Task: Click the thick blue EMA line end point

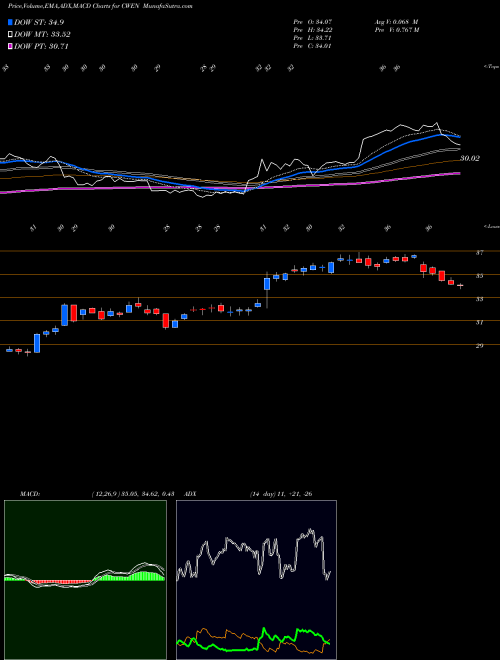Action: tap(460, 137)
